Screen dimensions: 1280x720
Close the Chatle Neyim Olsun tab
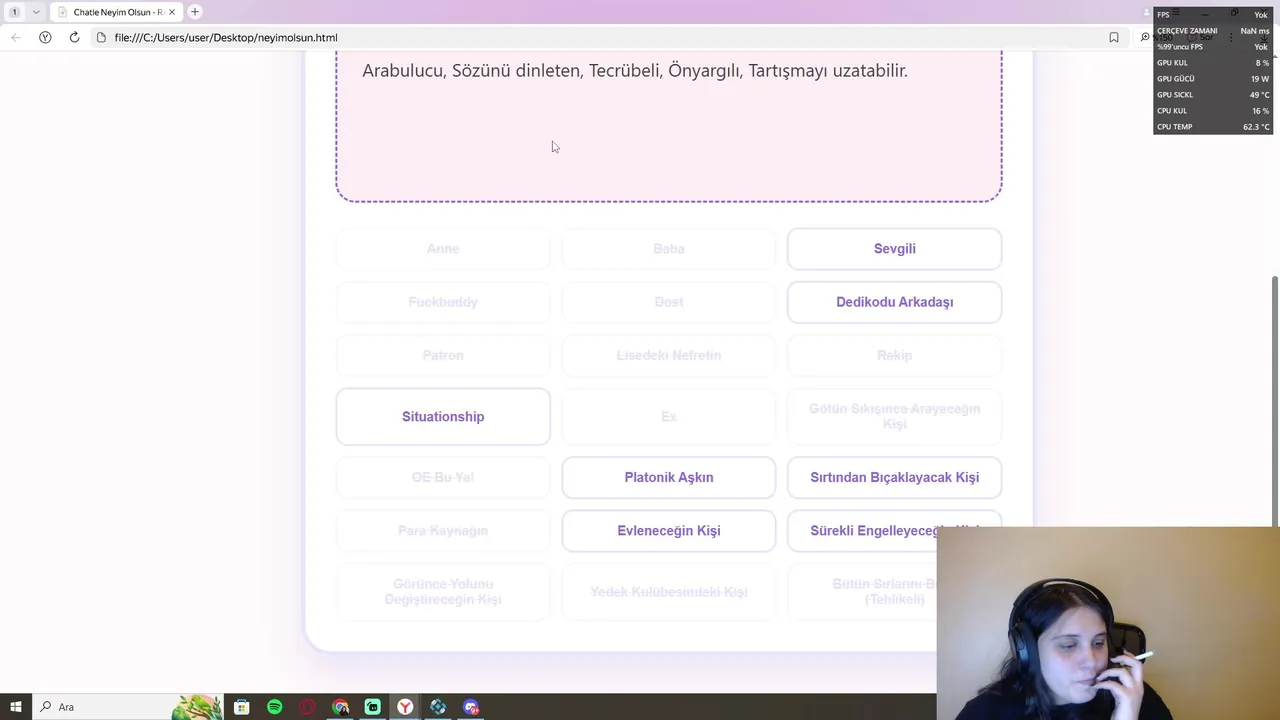(x=172, y=12)
